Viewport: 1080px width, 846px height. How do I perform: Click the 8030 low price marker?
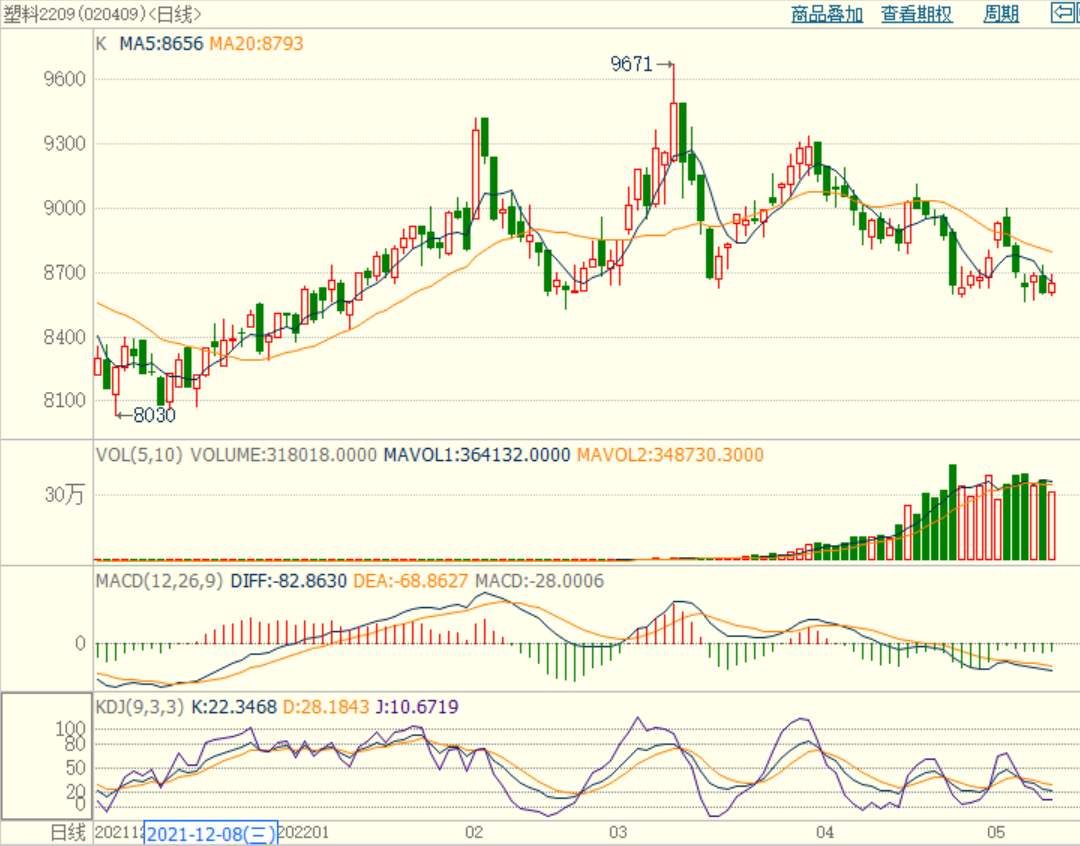click(x=153, y=415)
